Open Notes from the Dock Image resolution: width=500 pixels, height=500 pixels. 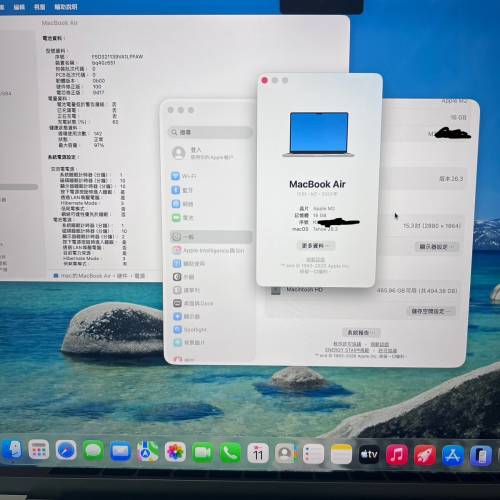point(341,454)
